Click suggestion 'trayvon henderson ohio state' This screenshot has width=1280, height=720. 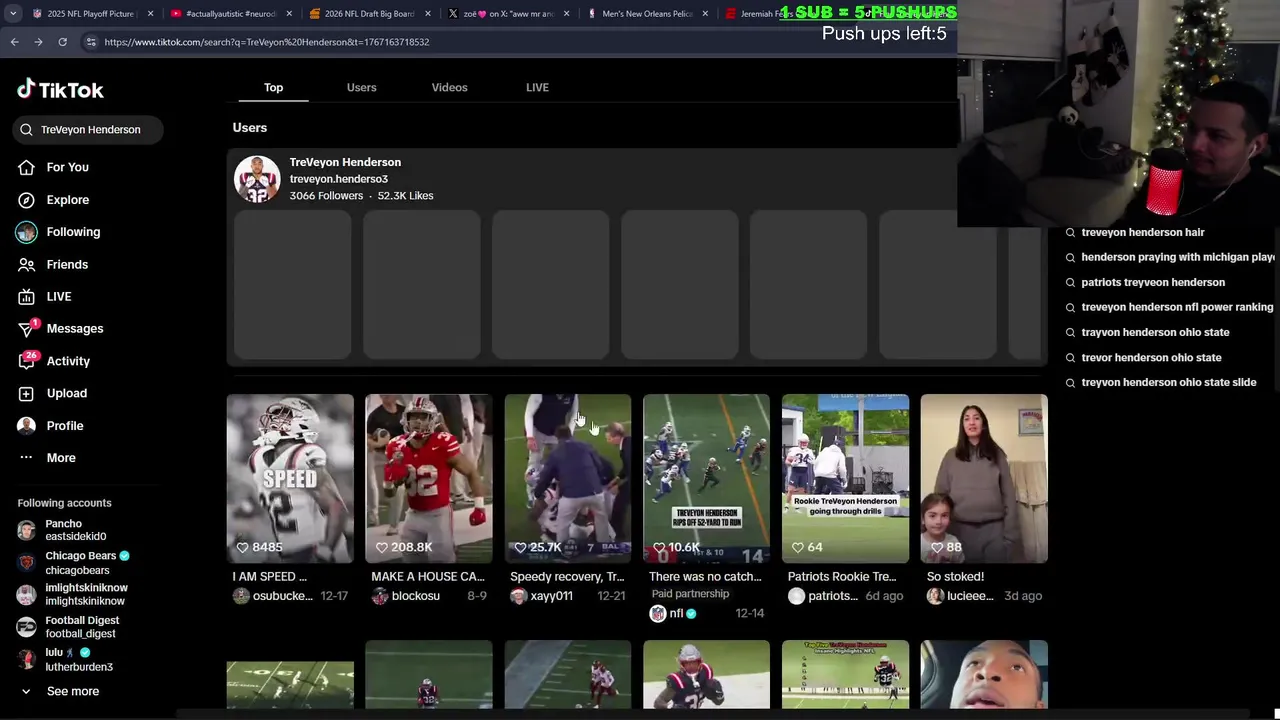coord(1155,332)
